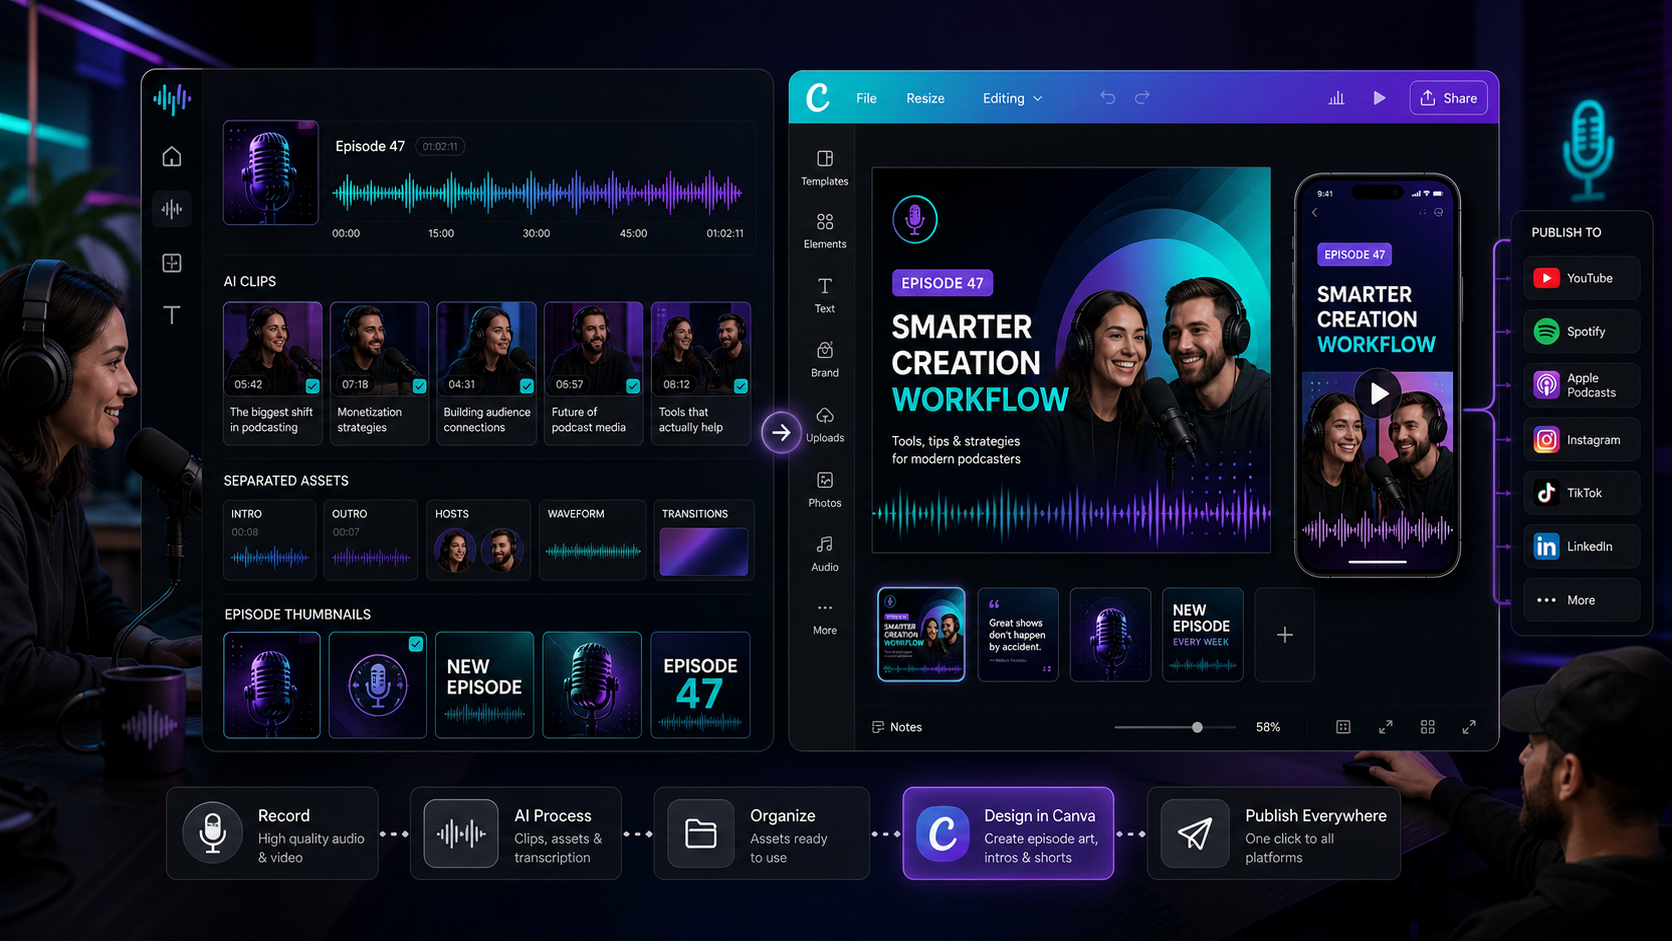Redo the last edit
Image resolution: width=1672 pixels, height=941 pixels.
pyautogui.click(x=1142, y=98)
